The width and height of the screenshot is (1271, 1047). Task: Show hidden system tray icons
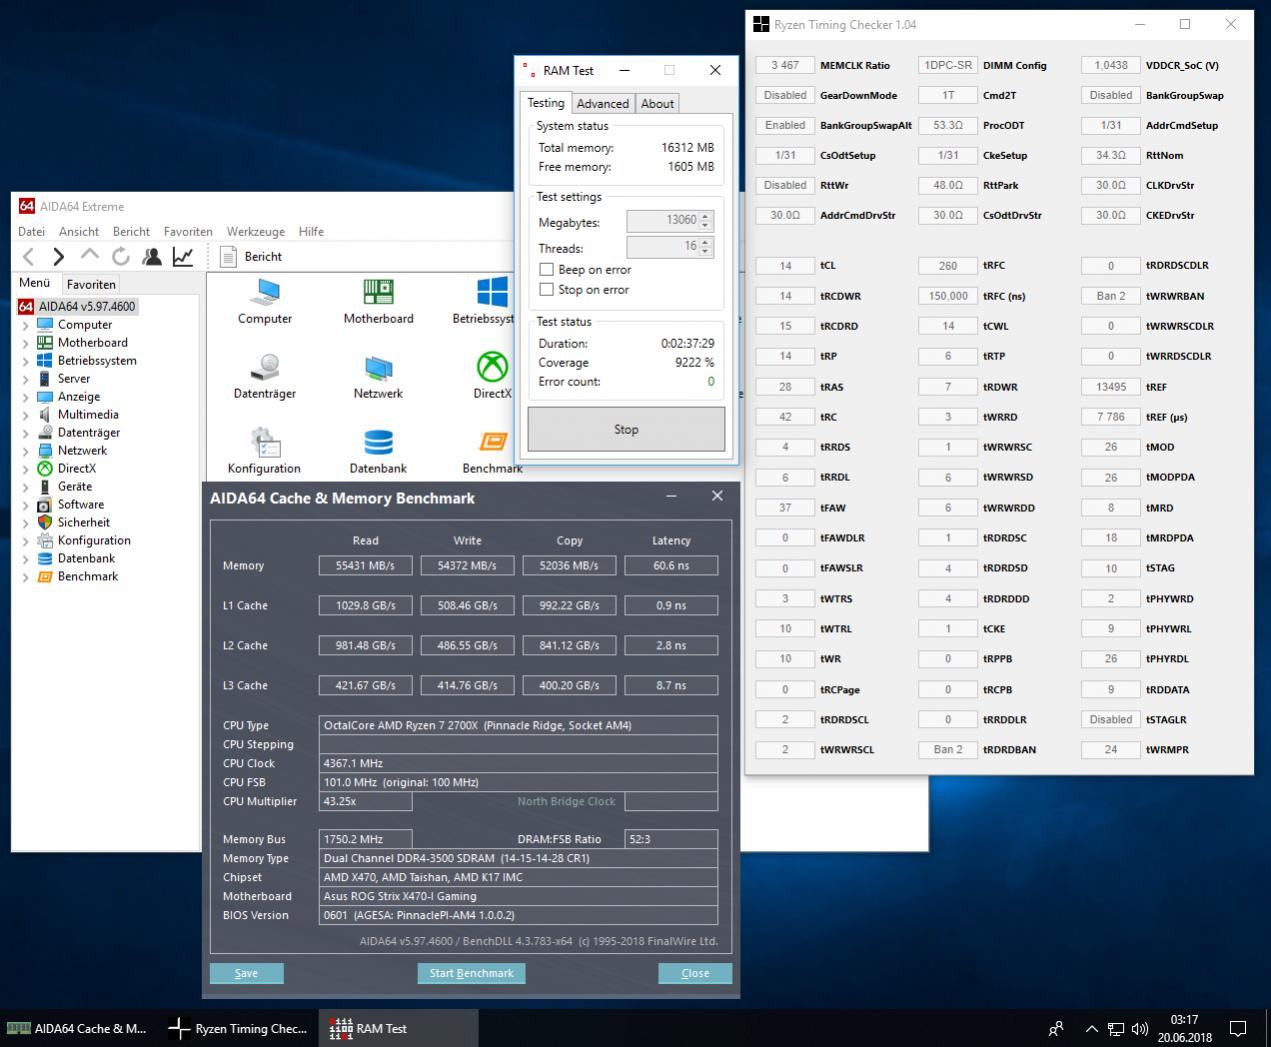1092,1028
